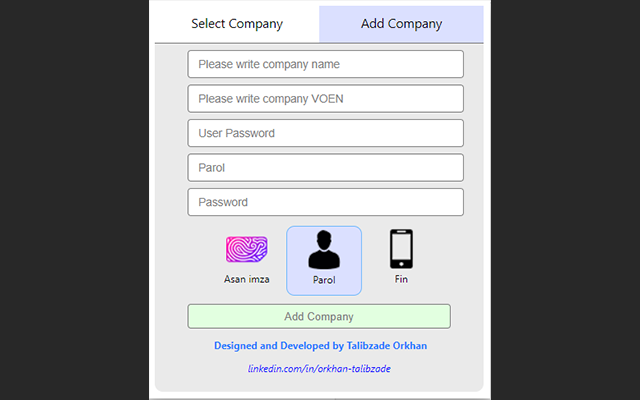Focus the Password input field

(x=325, y=202)
